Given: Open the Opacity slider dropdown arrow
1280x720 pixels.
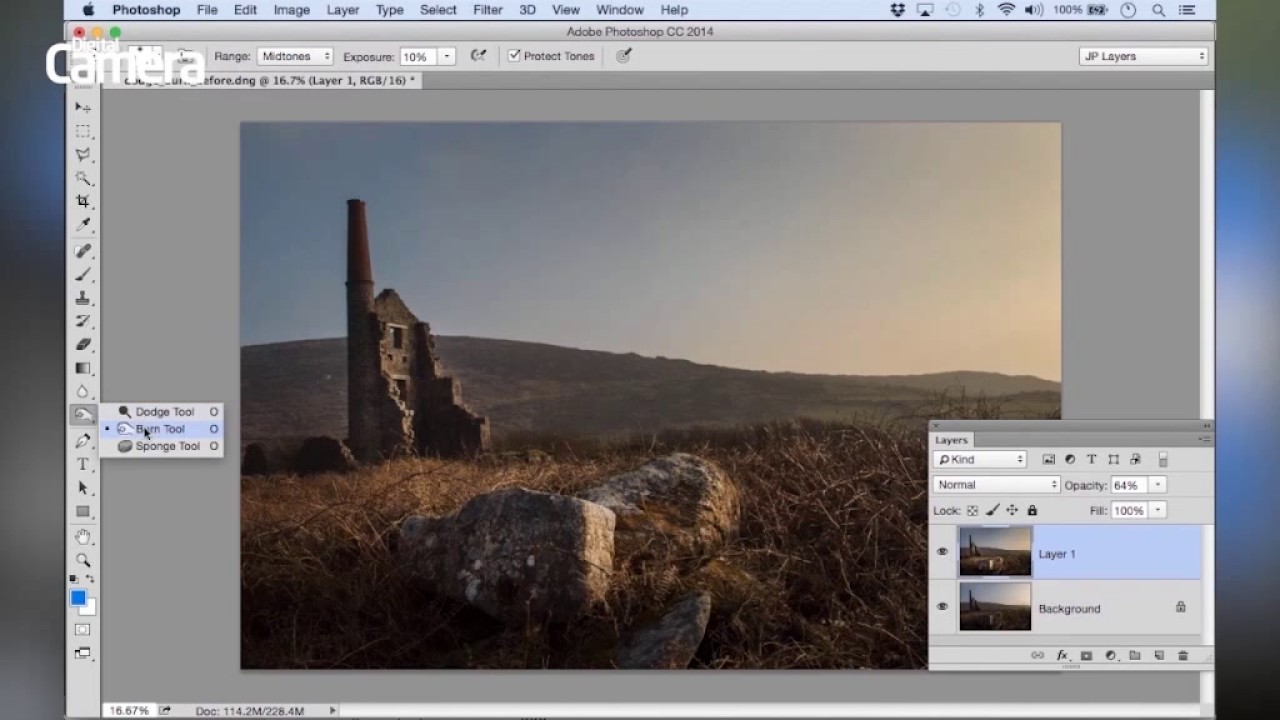Looking at the screenshot, I should tap(1157, 485).
